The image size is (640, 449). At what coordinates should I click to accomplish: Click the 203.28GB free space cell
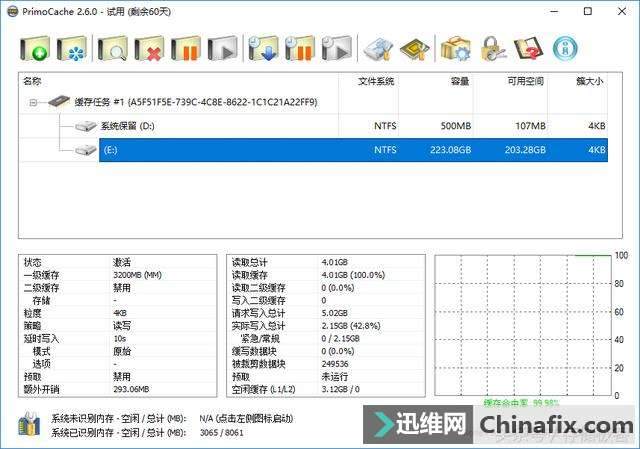(525, 150)
